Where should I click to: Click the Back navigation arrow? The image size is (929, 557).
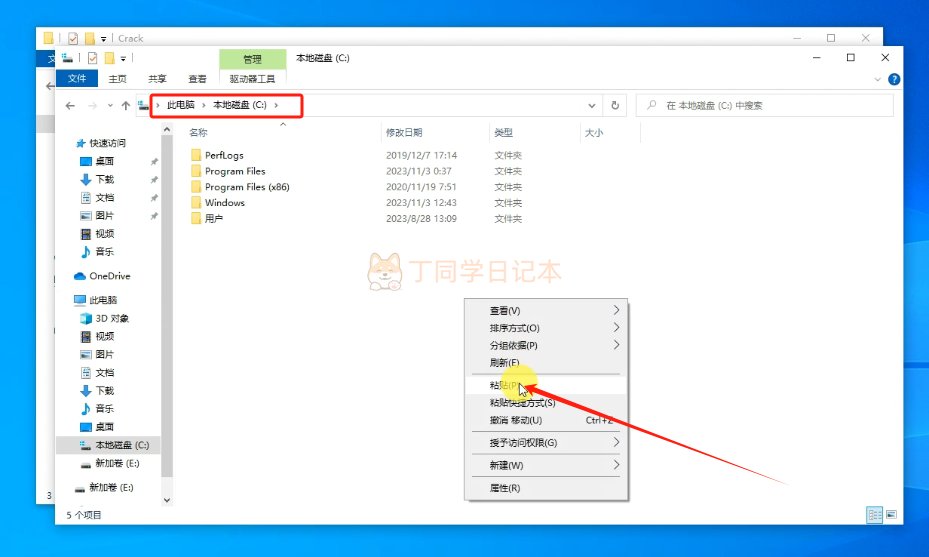(x=70, y=105)
